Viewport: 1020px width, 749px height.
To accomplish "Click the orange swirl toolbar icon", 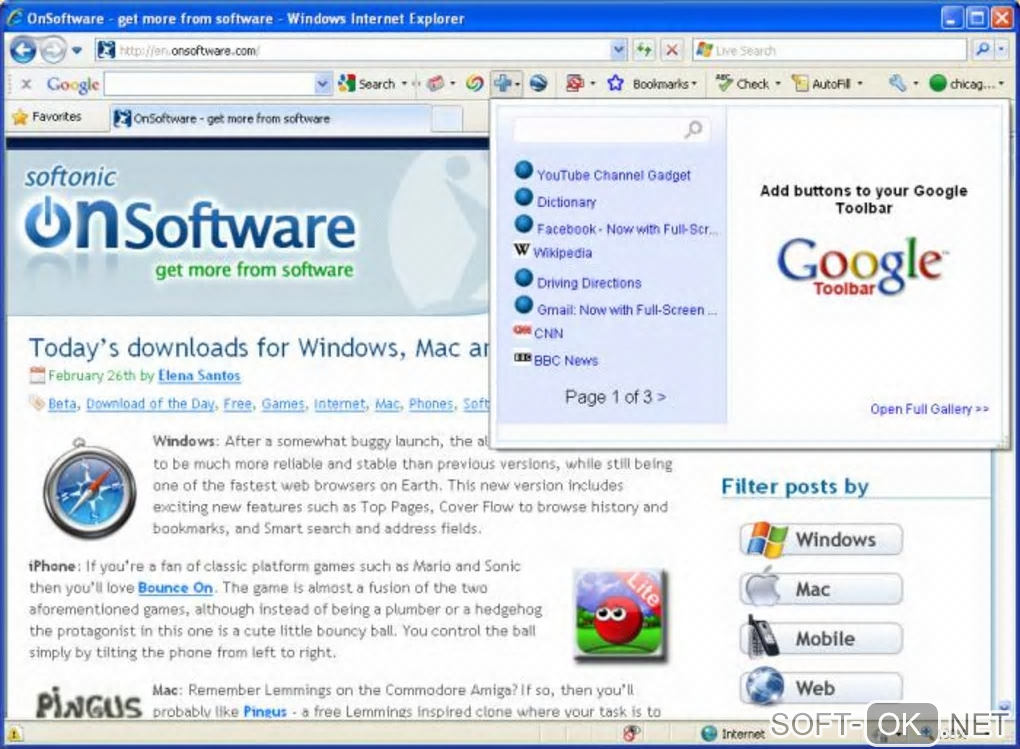I will pos(475,83).
